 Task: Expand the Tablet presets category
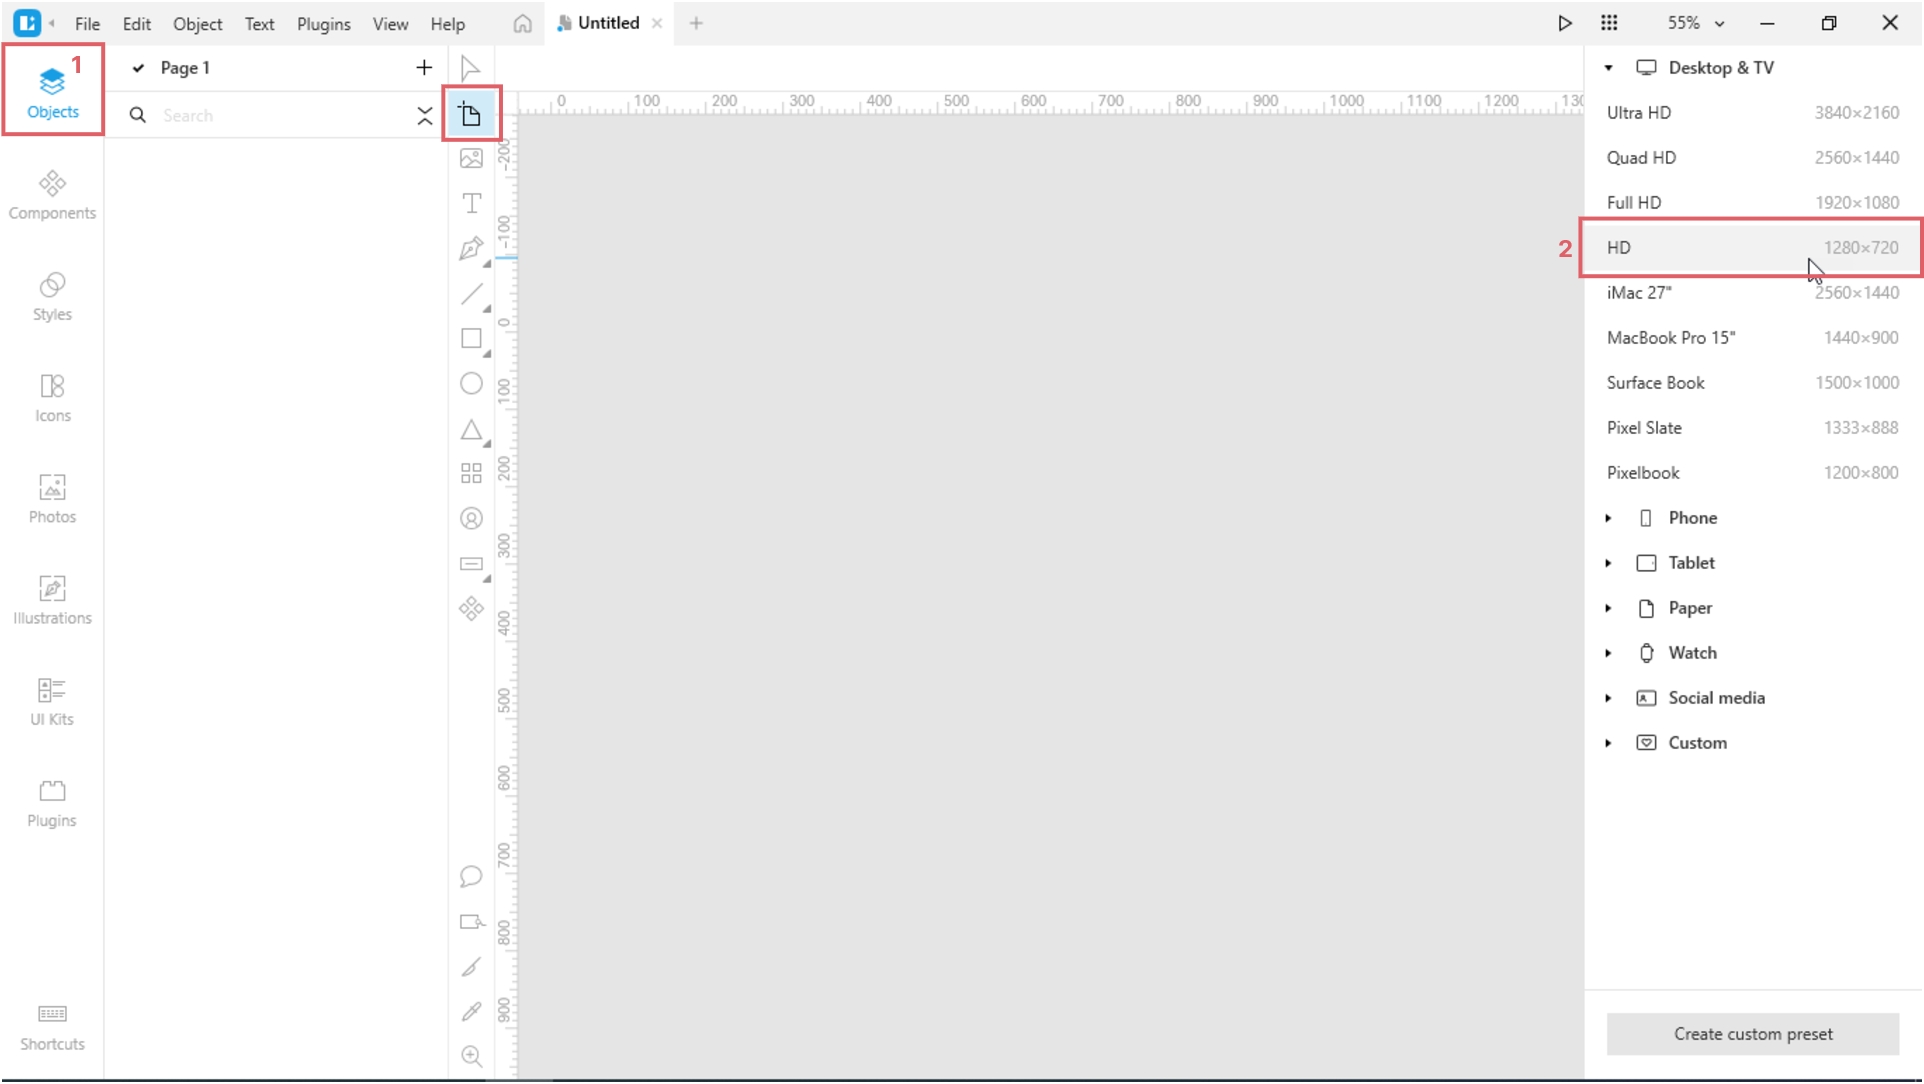(x=1608, y=563)
